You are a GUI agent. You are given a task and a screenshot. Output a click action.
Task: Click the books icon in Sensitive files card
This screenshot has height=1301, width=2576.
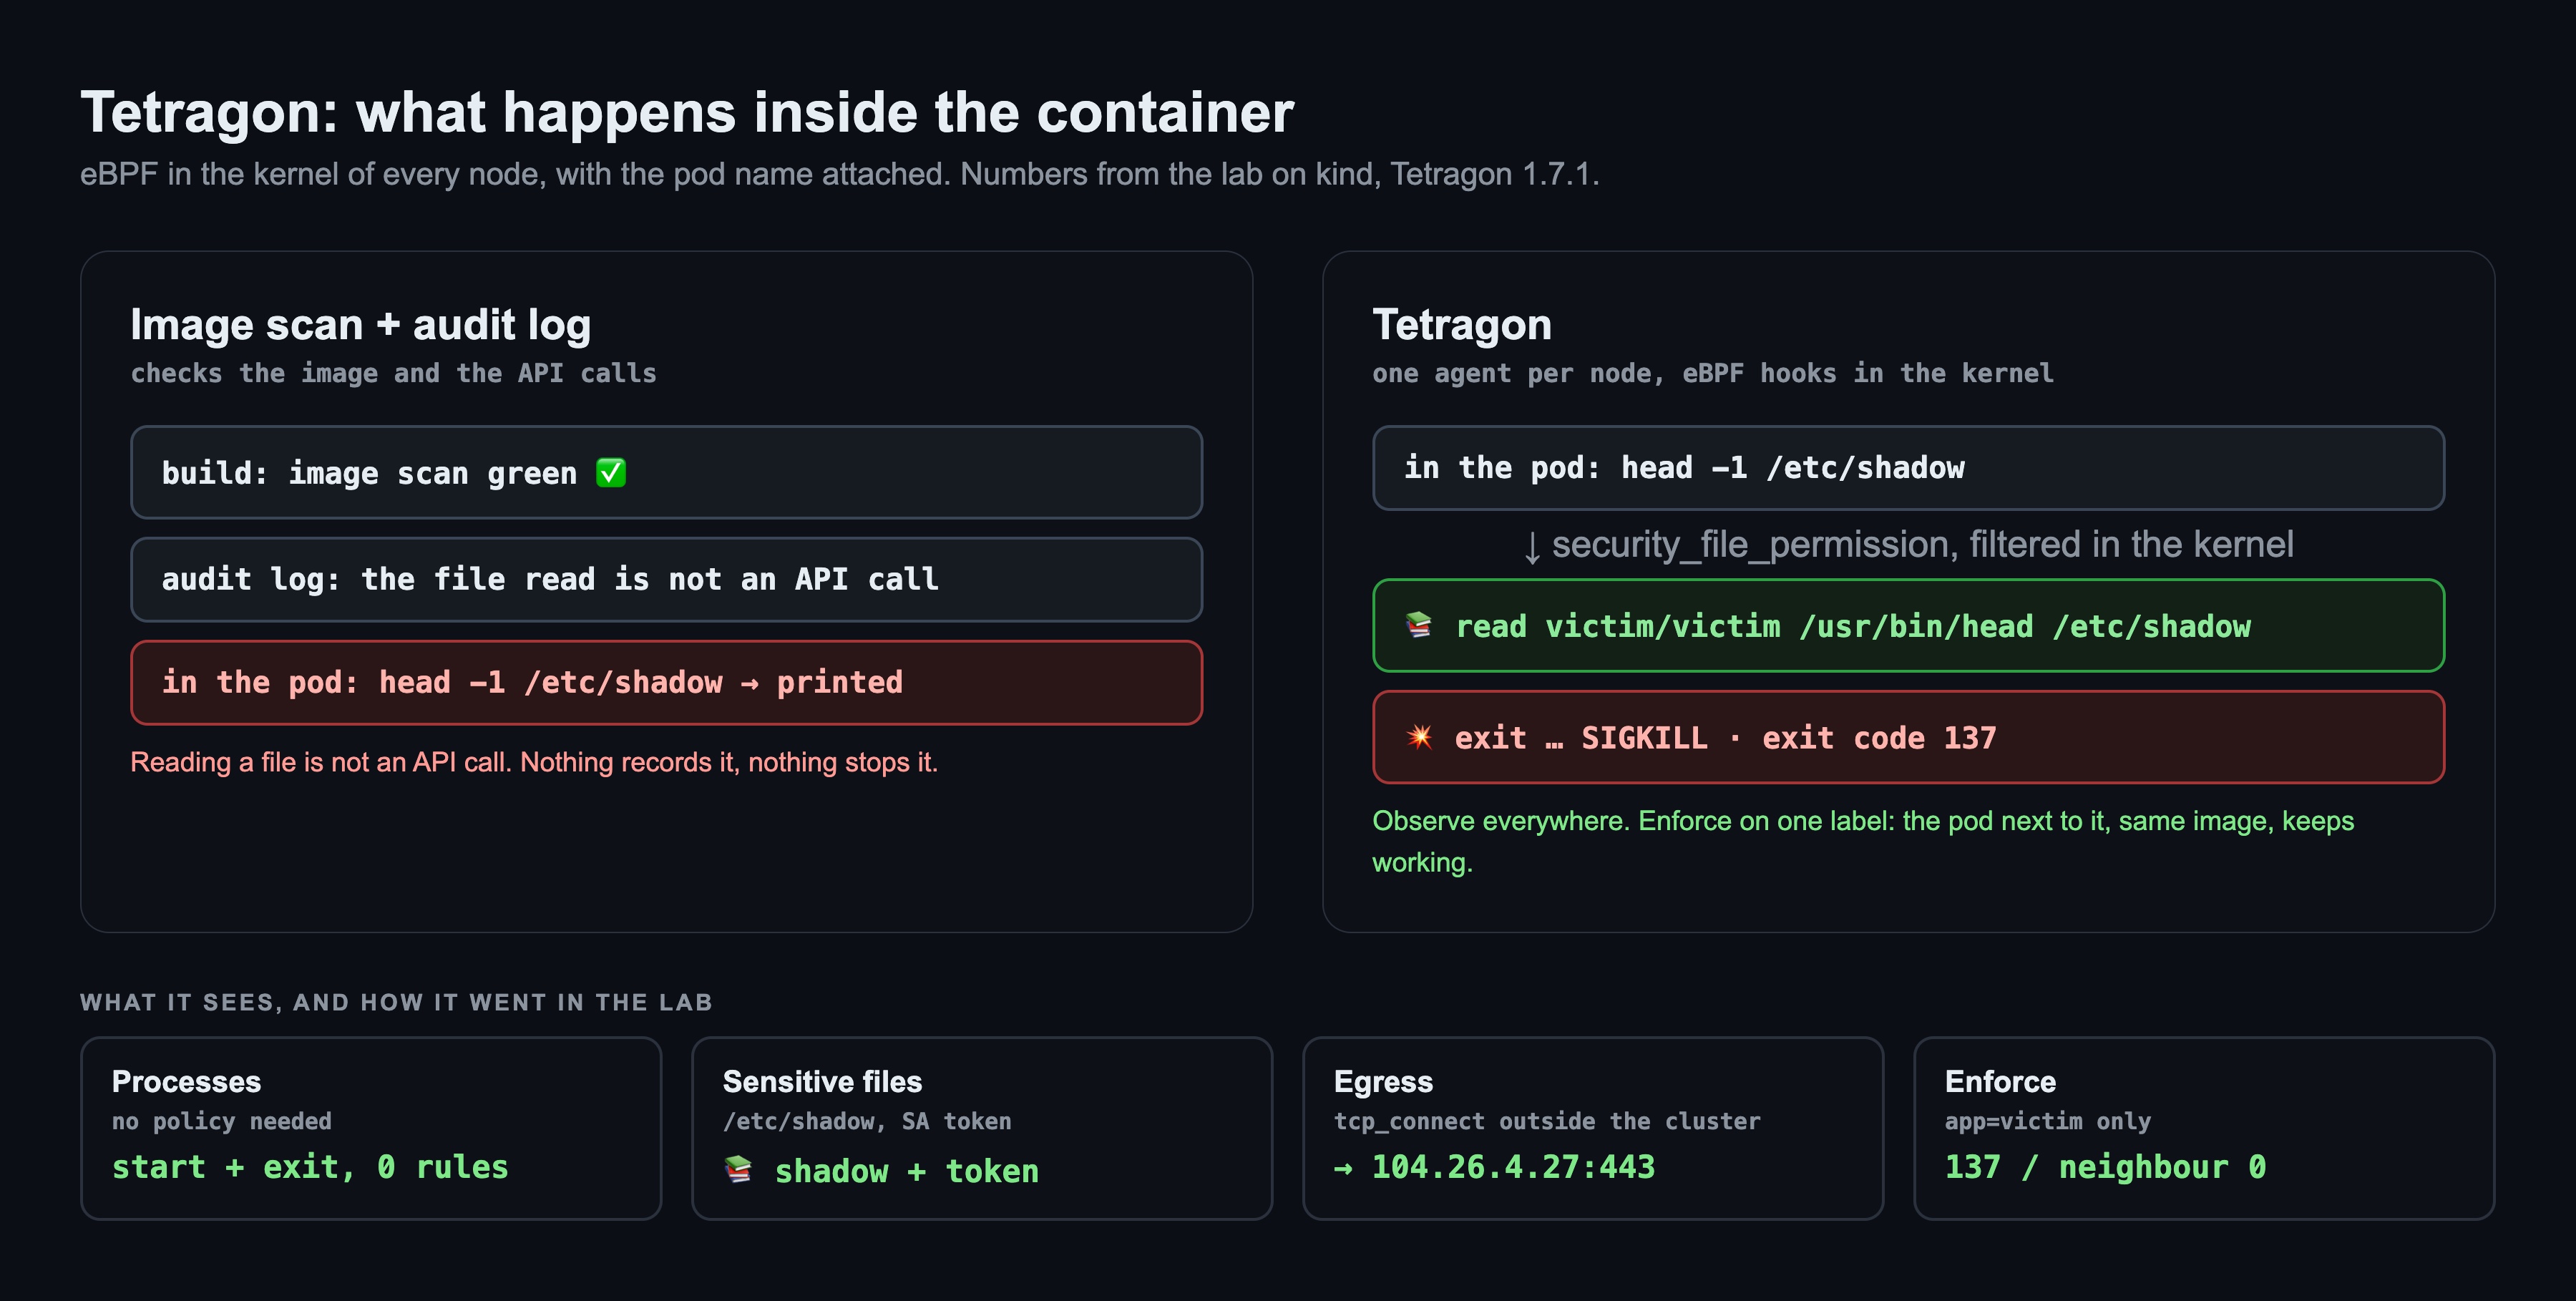738,1169
